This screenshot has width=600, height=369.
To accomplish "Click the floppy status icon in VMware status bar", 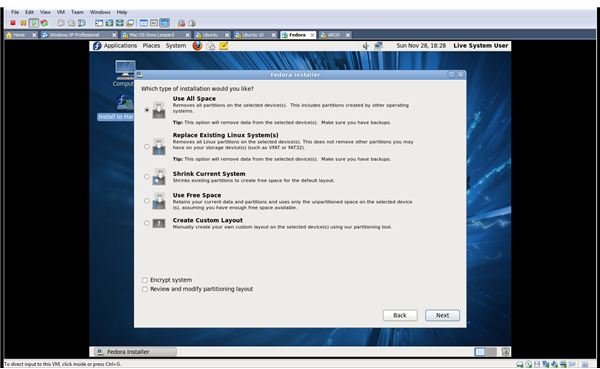I will coord(537,364).
